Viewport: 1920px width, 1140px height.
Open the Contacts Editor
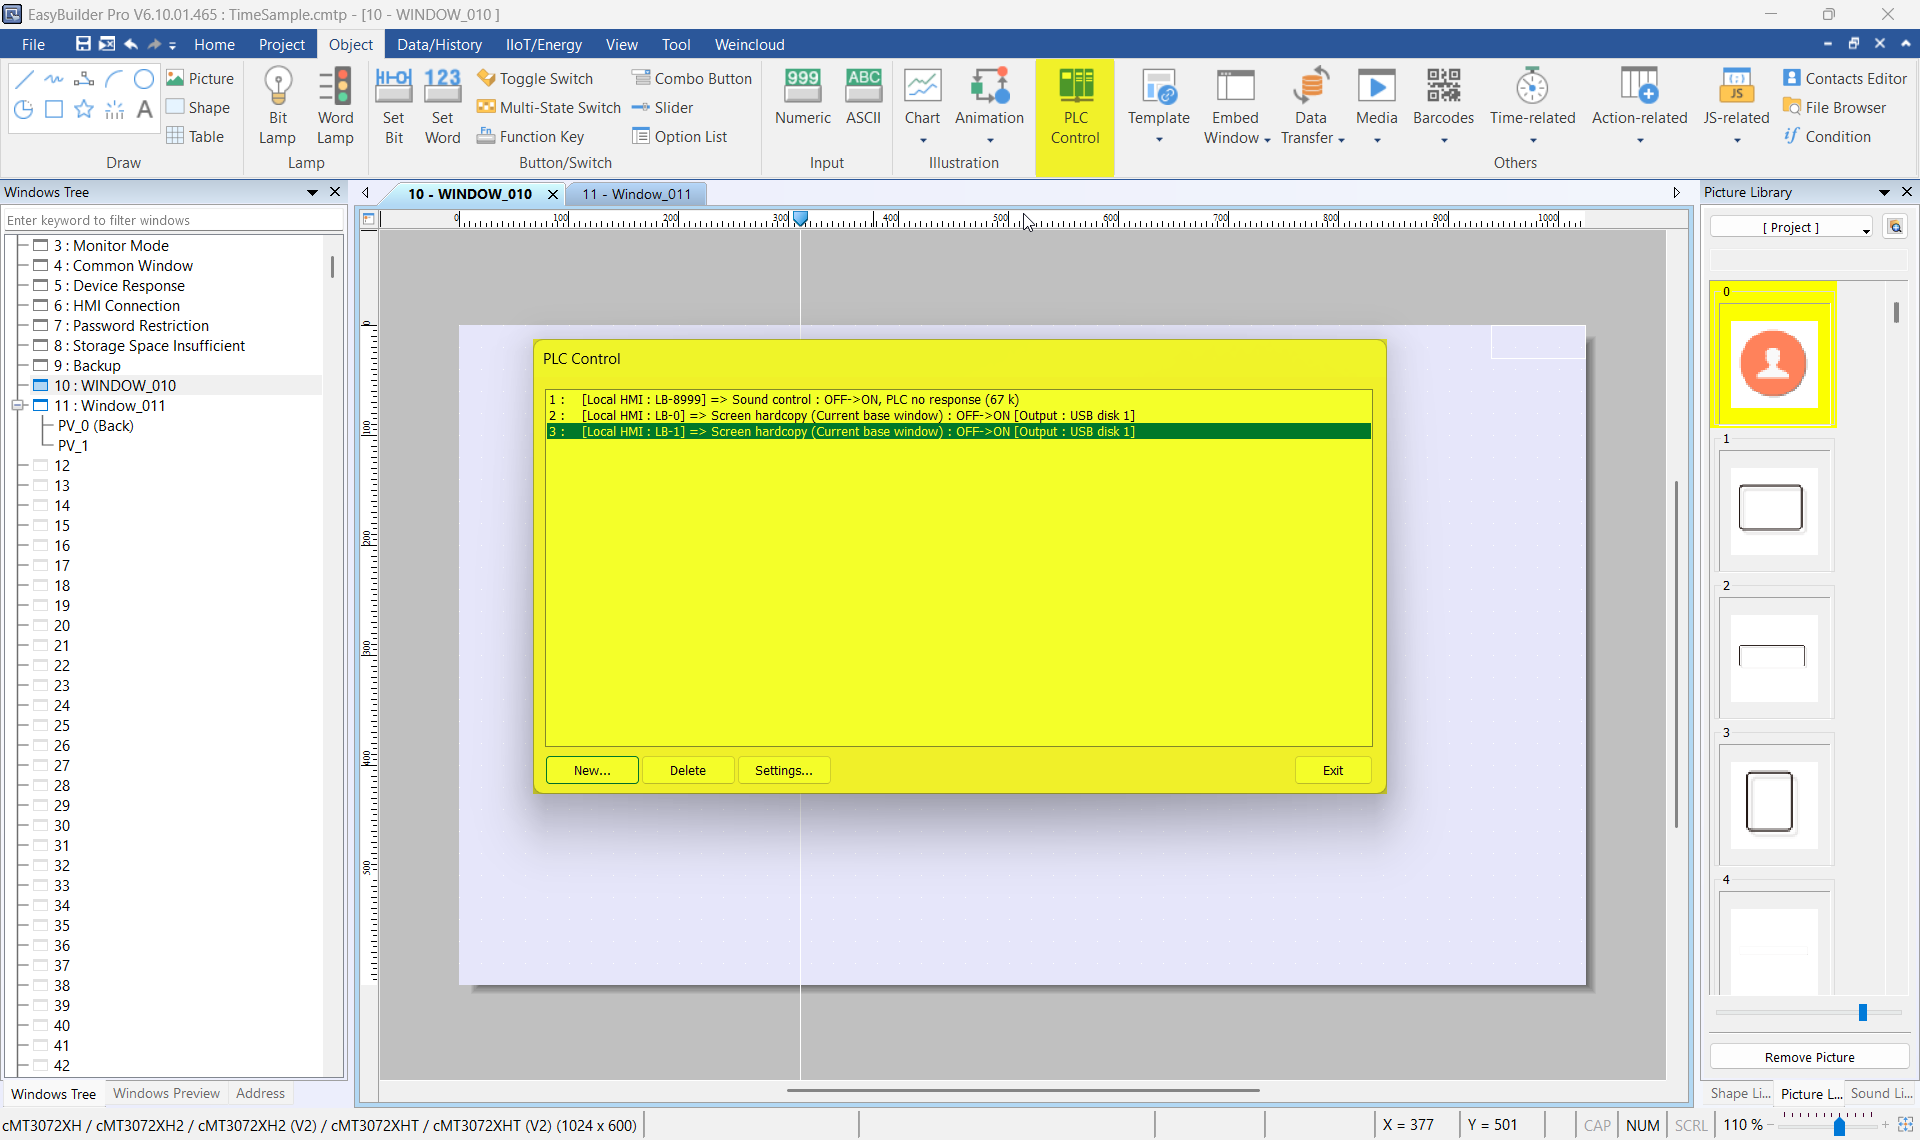[1844, 78]
